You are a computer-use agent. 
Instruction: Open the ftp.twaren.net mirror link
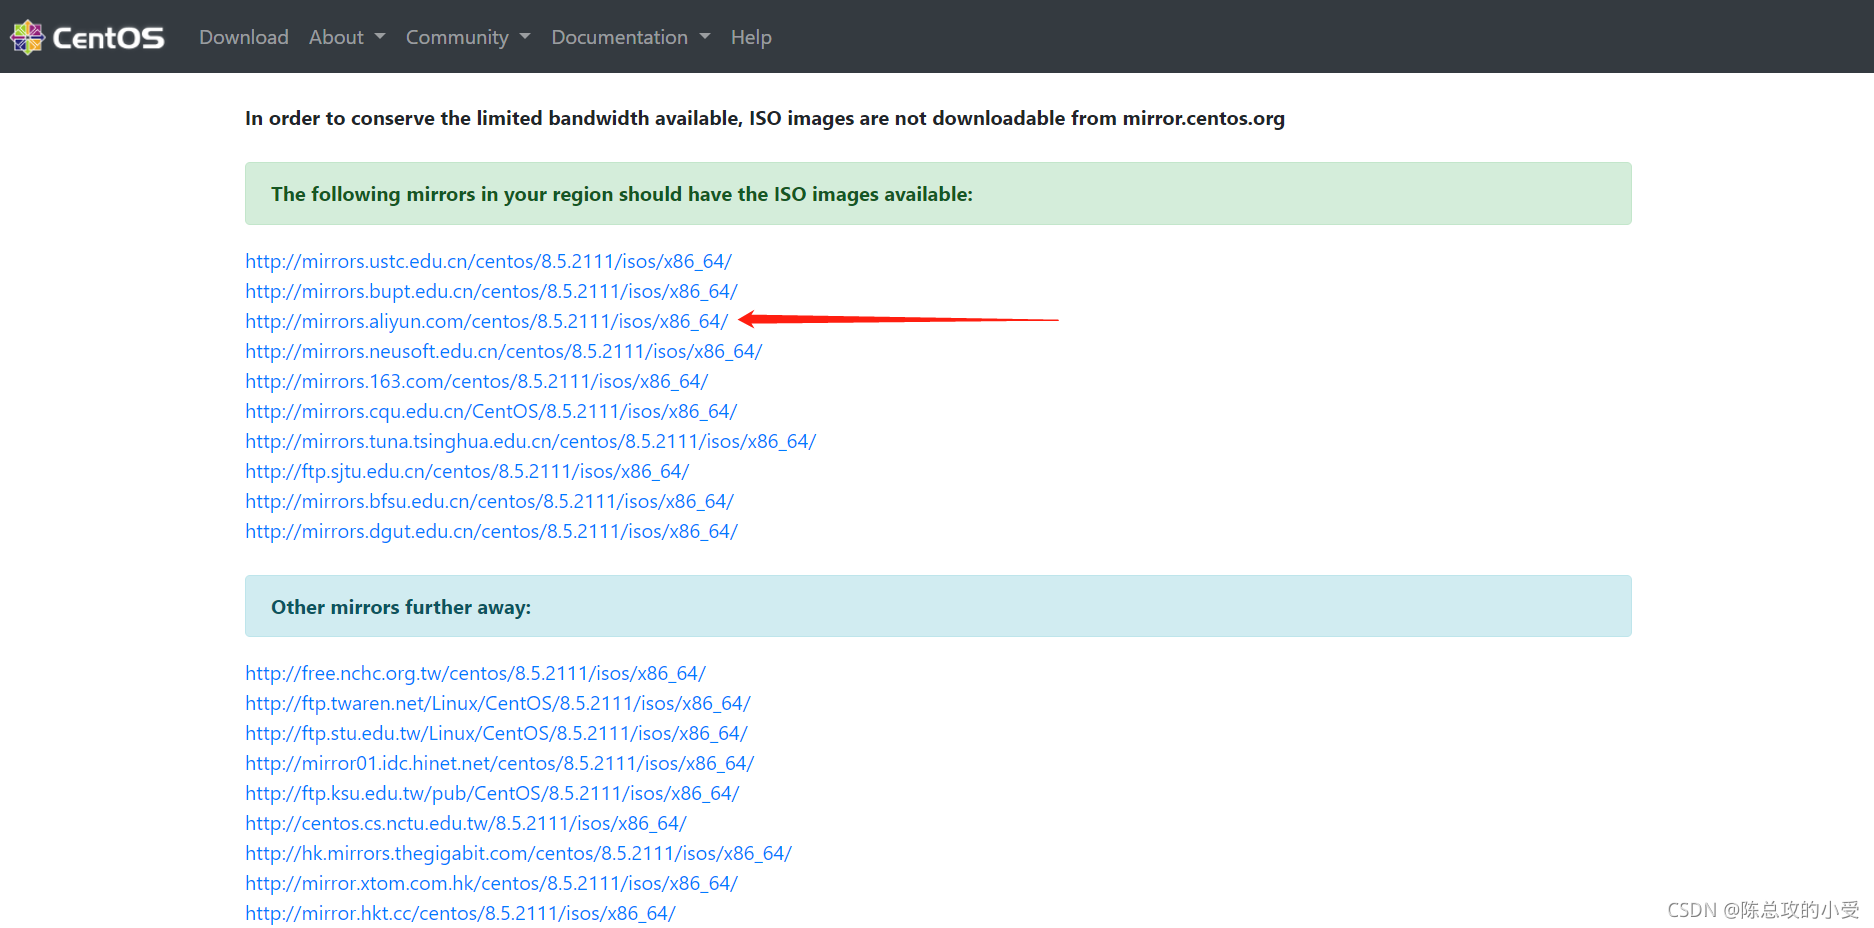point(497,703)
